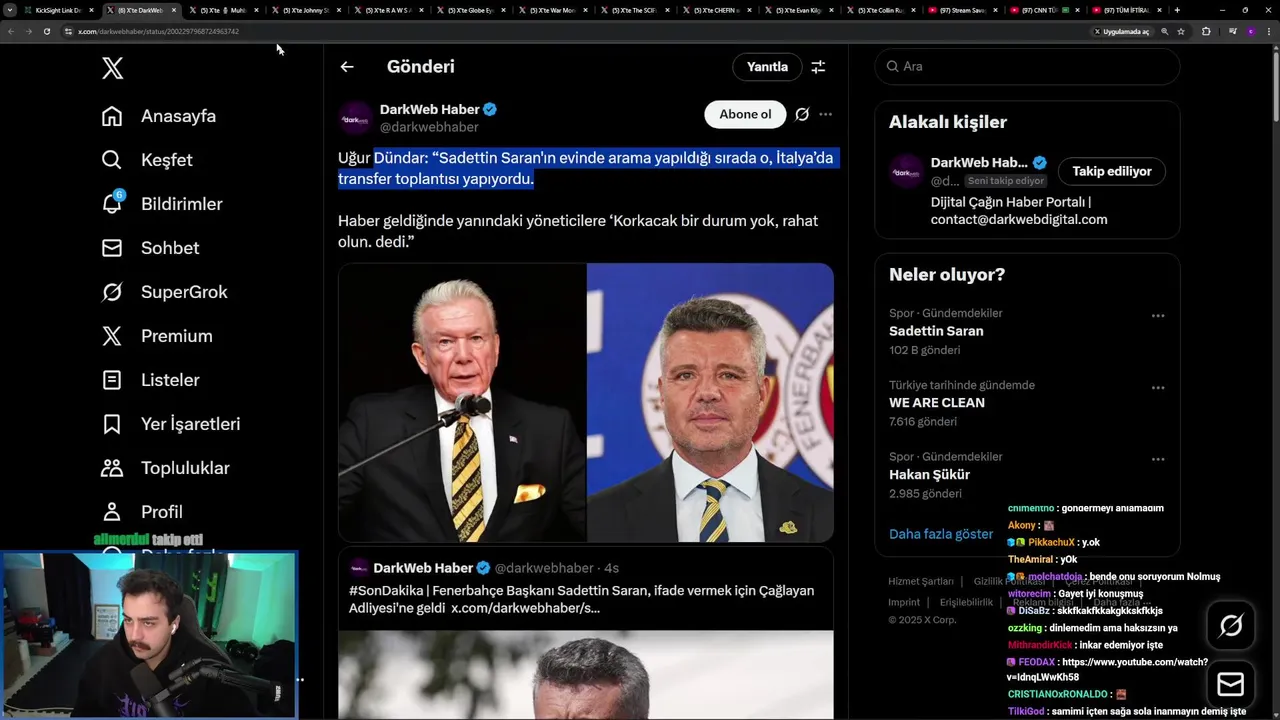This screenshot has height=720, width=1280.
Task: Click the Listeler list icon
Action: 112,380
